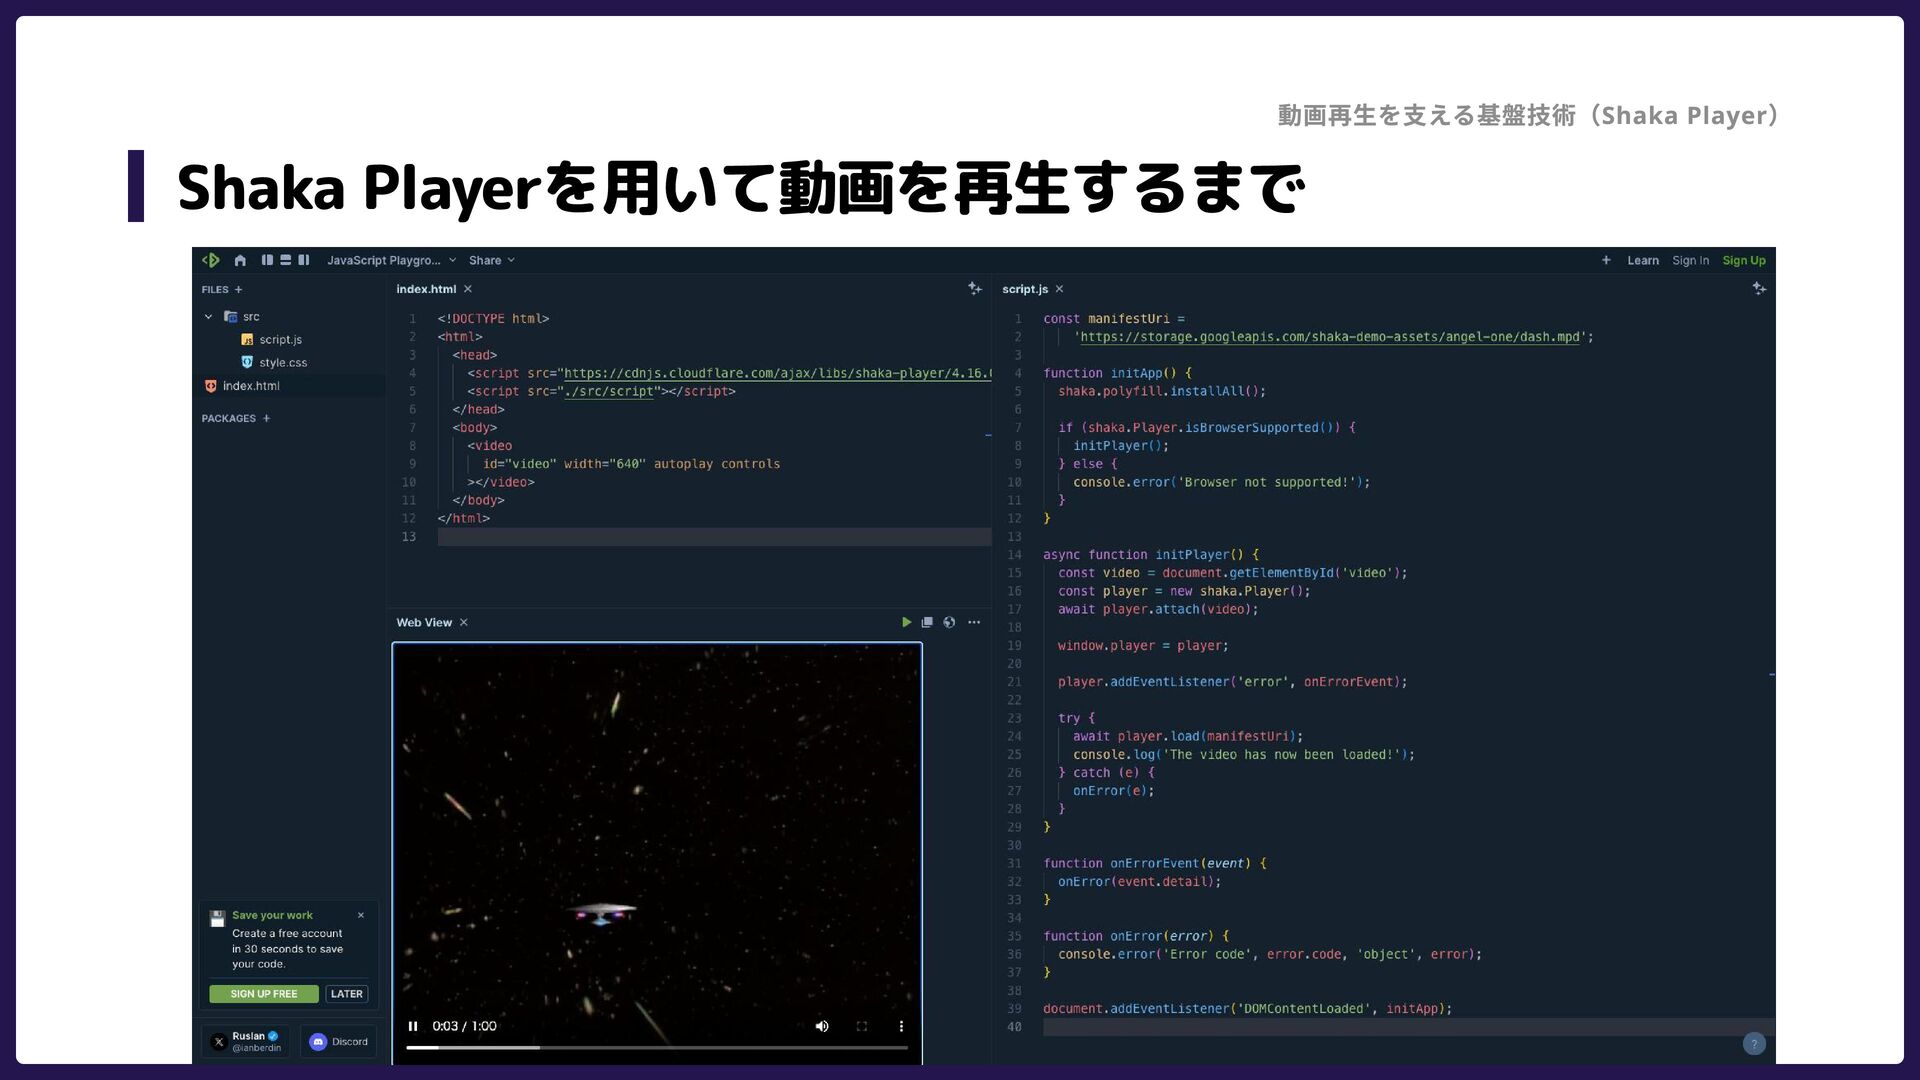The width and height of the screenshot is (1920, 1080).
Task: Open the JavaScript Playground project dropdown
Action: [x=391, y=260]
